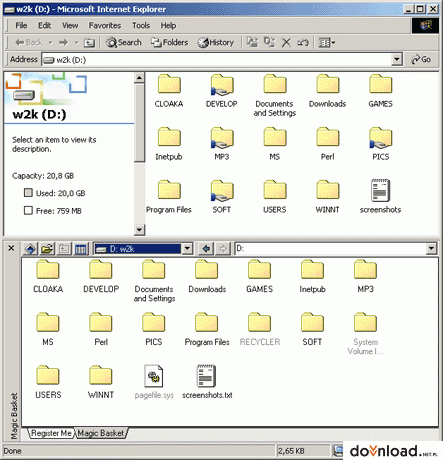Open the D: w2k drive dropdown
Viewport: 443px width, 460px height.
point(187,249)
